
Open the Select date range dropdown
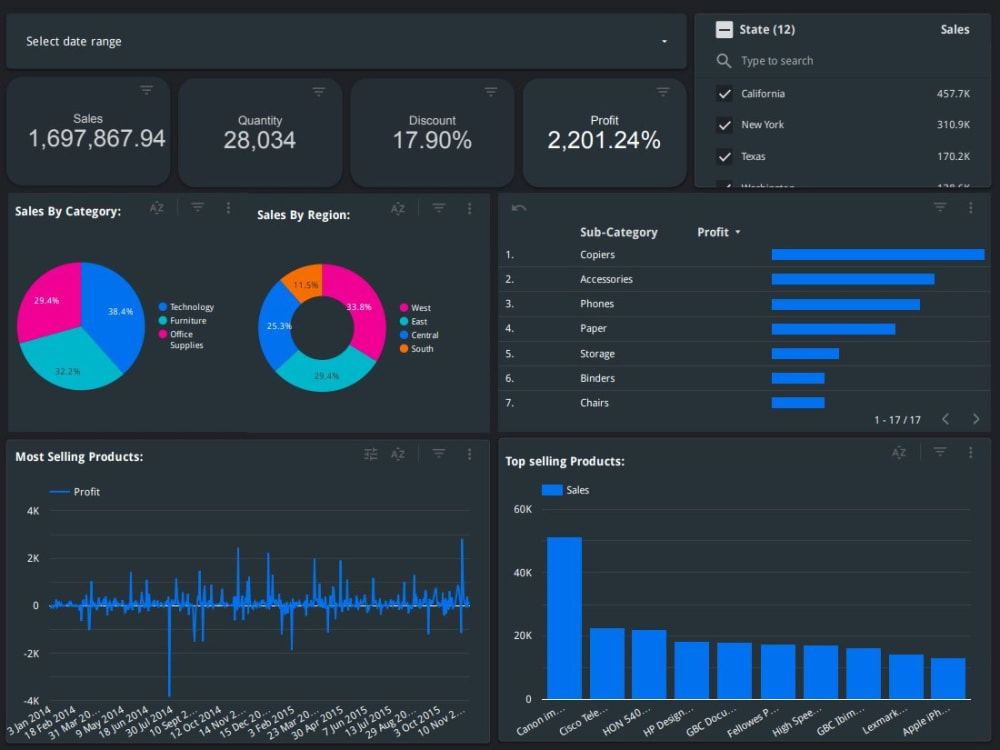[663, 41]
